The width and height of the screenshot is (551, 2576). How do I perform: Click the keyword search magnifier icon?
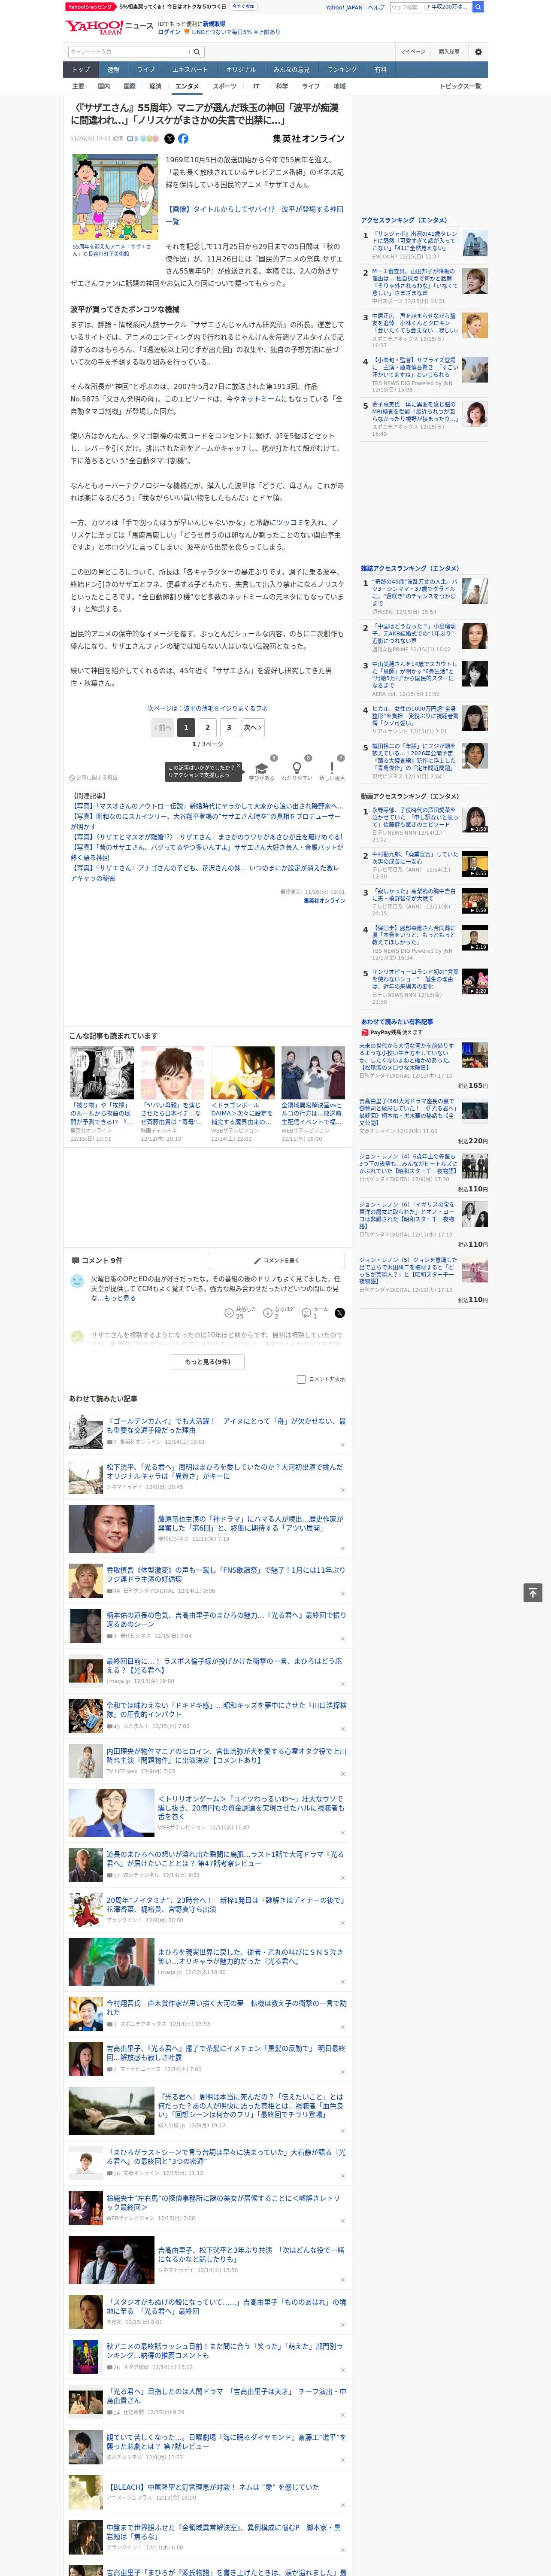[x=196, y=52]
